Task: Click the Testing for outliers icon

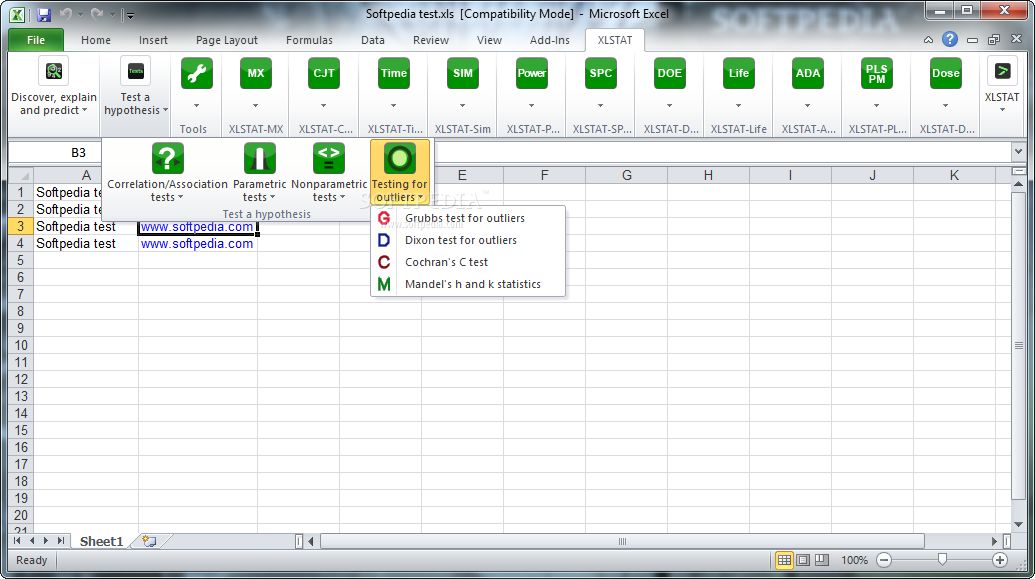Action: pos(399,158)
